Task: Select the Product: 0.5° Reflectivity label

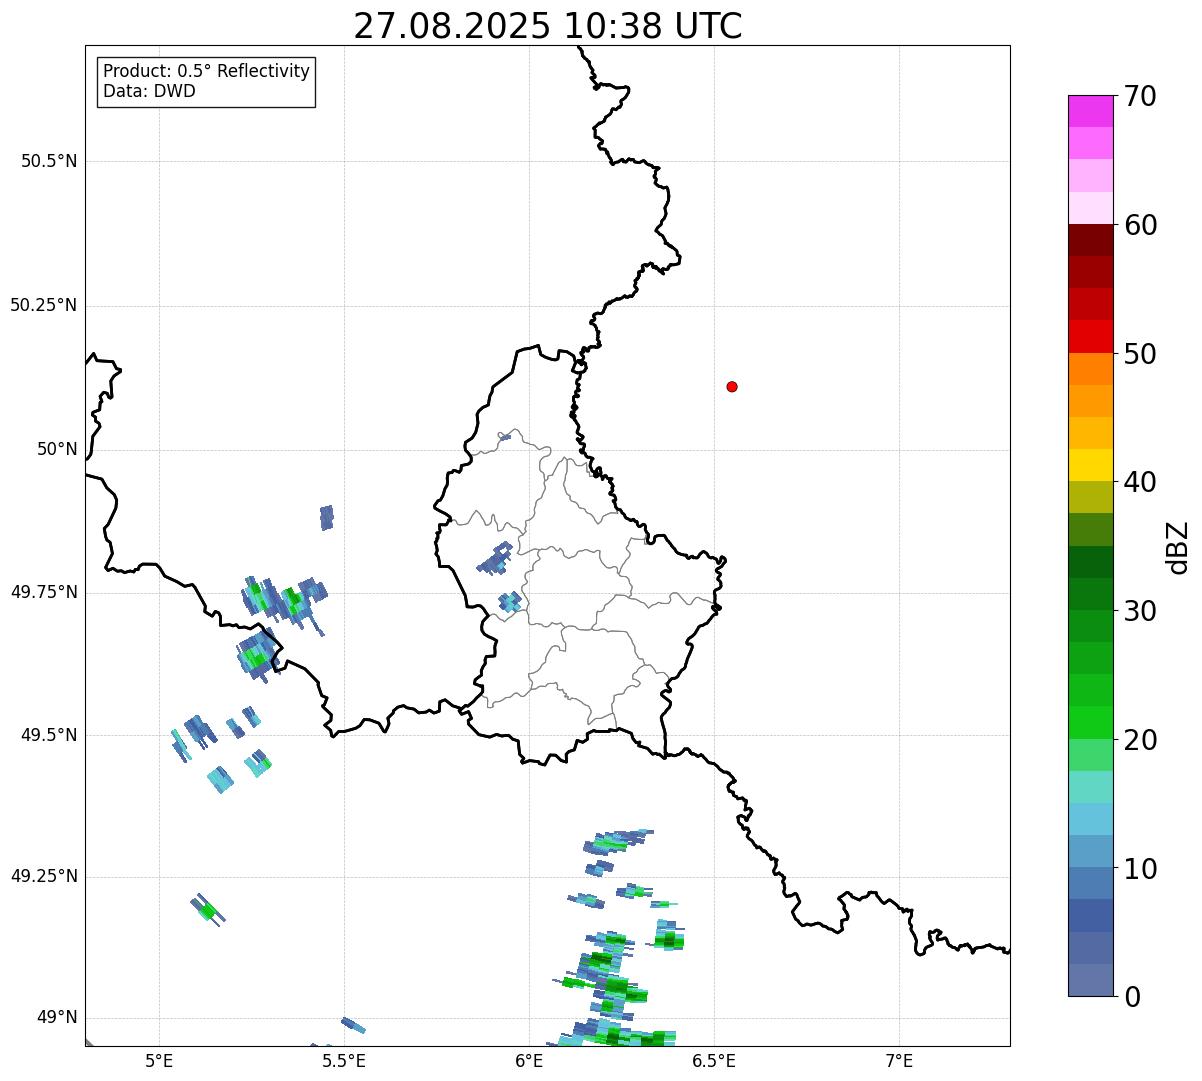Action: pyautogui.click(x=206, y=72)
